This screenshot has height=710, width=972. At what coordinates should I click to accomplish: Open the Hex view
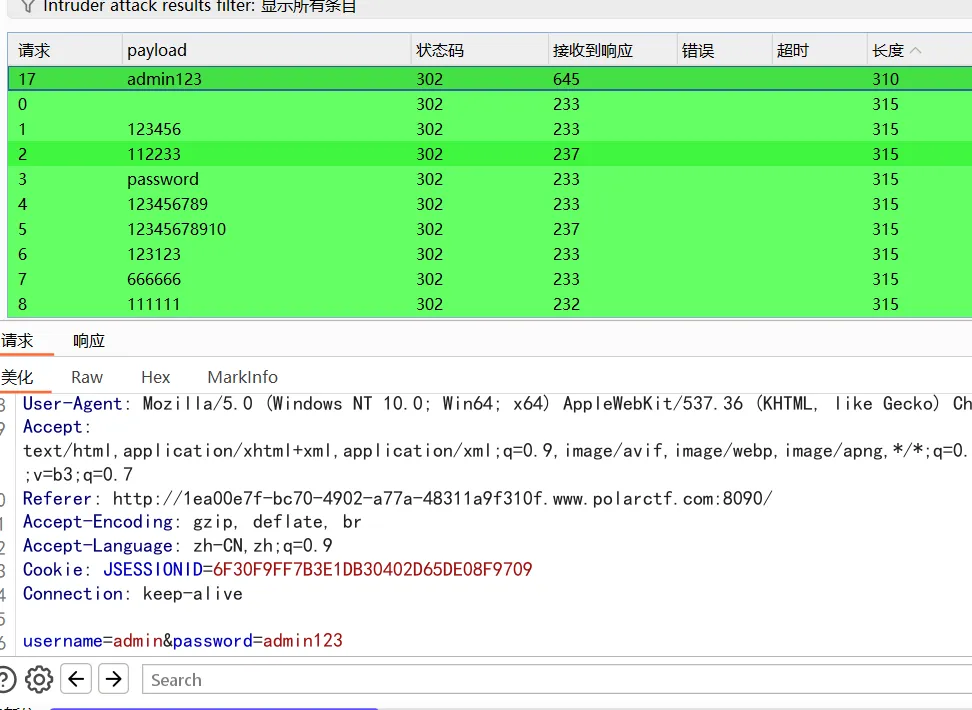tap(155, 377)
